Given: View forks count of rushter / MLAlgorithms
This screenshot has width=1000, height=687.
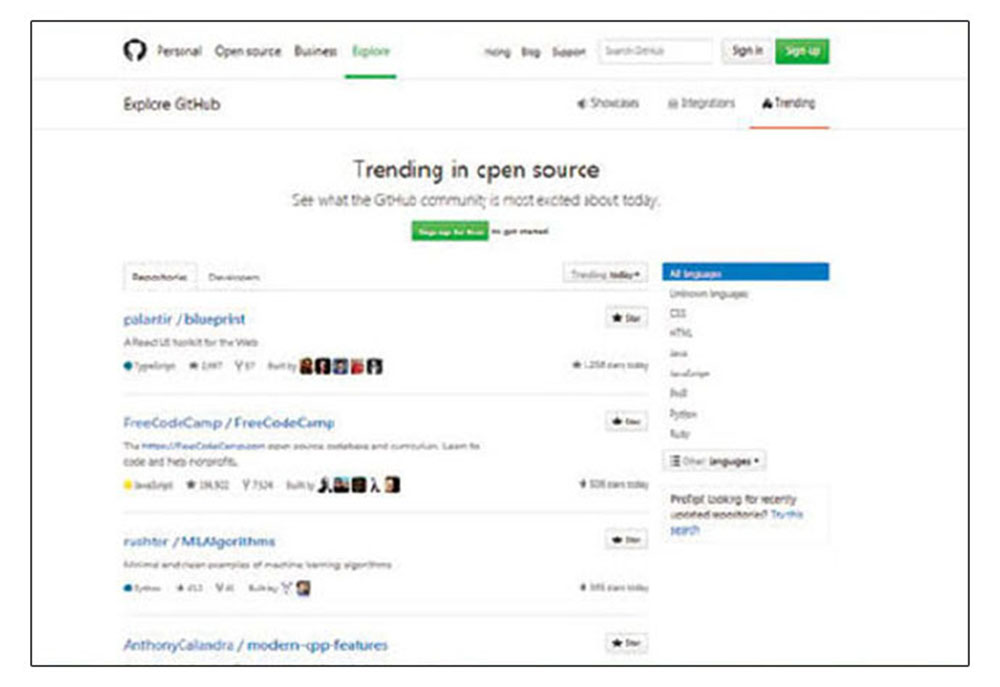Looking at the screenshot, I should pyautogui.click(x=224, y=587).
